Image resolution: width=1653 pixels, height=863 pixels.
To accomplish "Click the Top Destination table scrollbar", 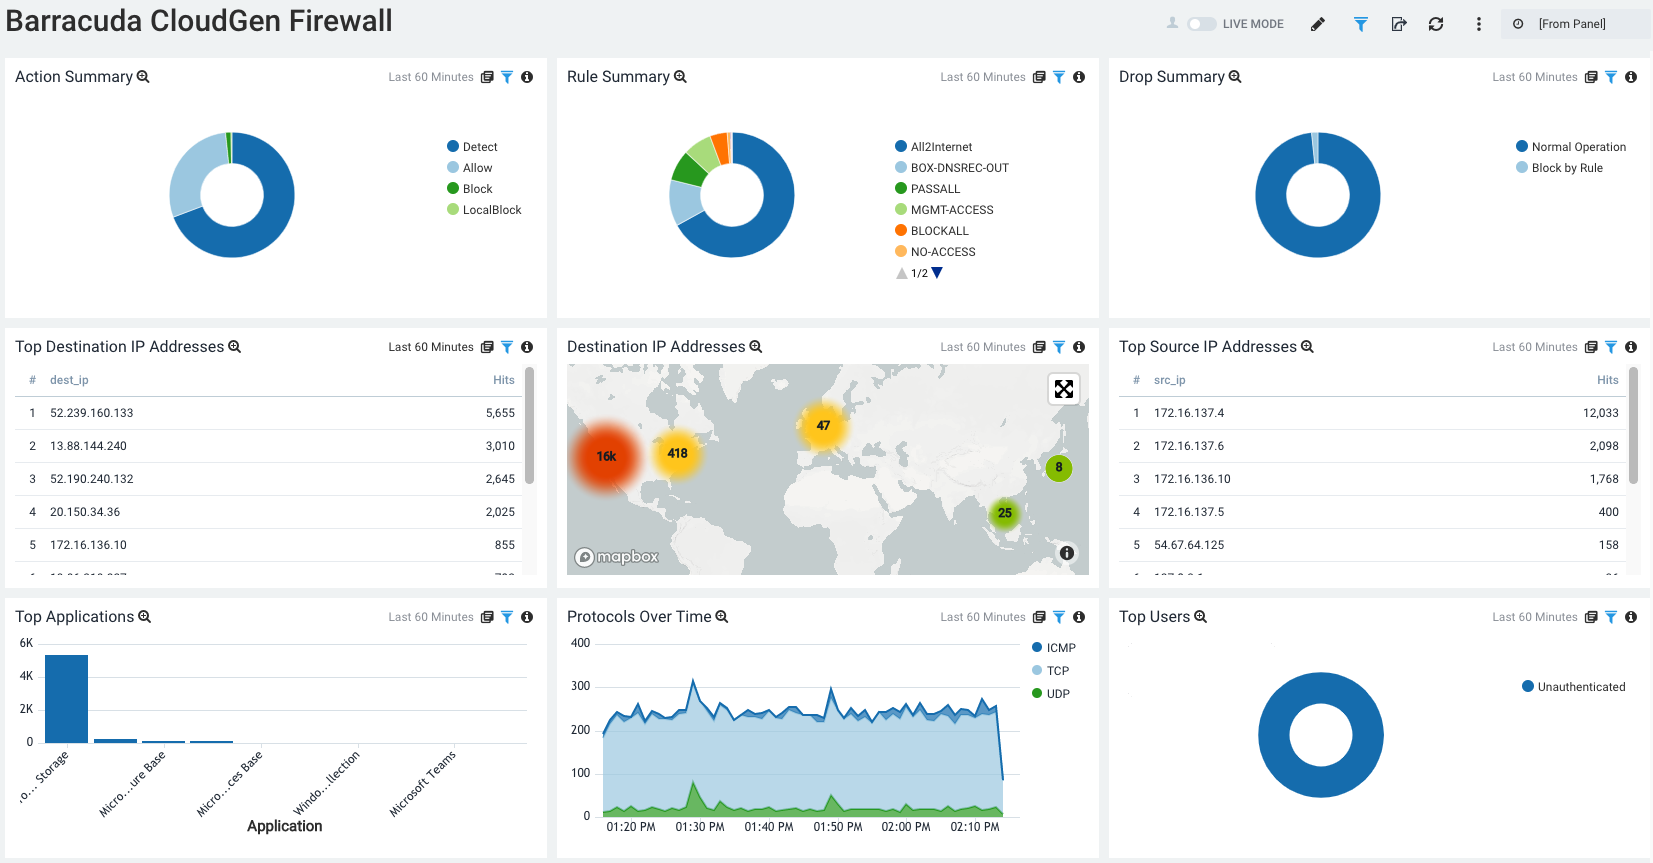I will click(529, 426).
